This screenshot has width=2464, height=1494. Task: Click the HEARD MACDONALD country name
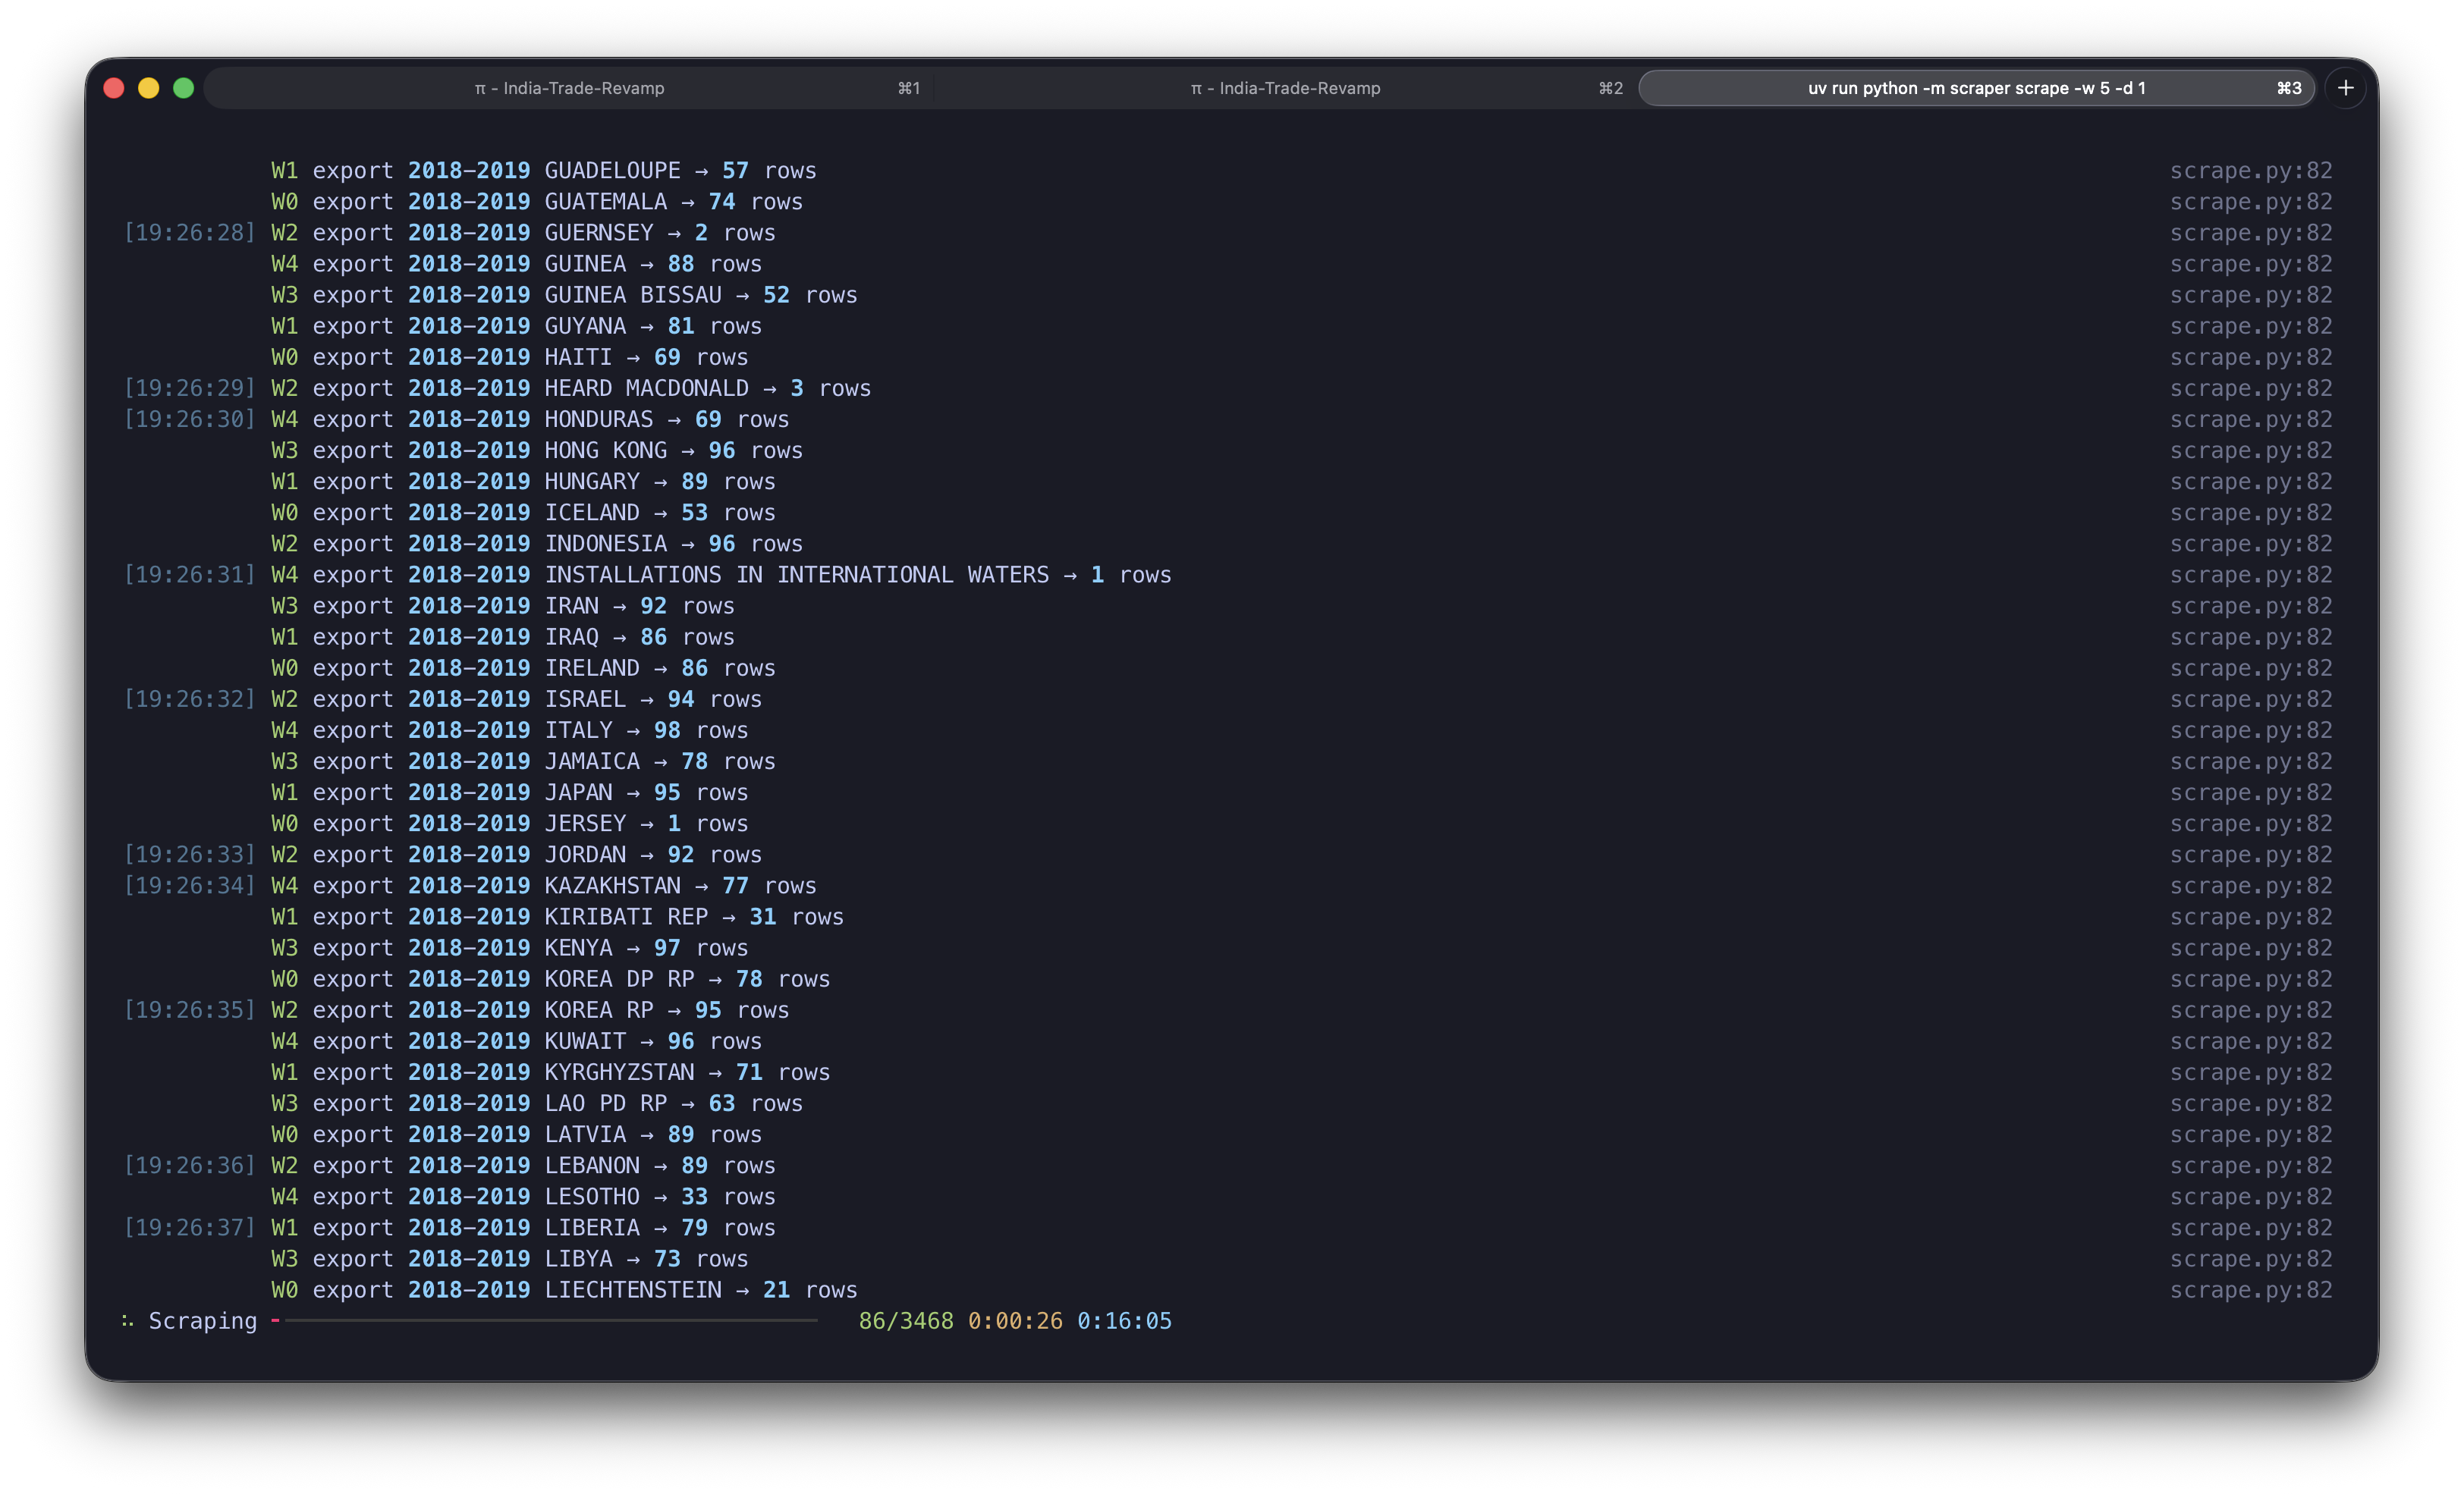646,388
